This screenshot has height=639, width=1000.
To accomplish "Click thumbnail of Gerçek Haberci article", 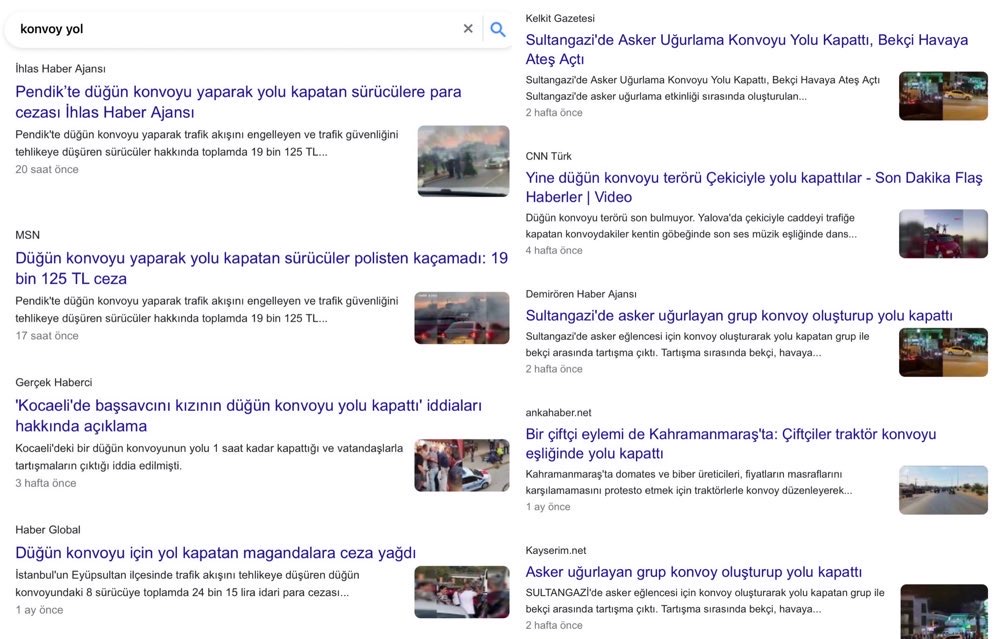I will 462,465.
